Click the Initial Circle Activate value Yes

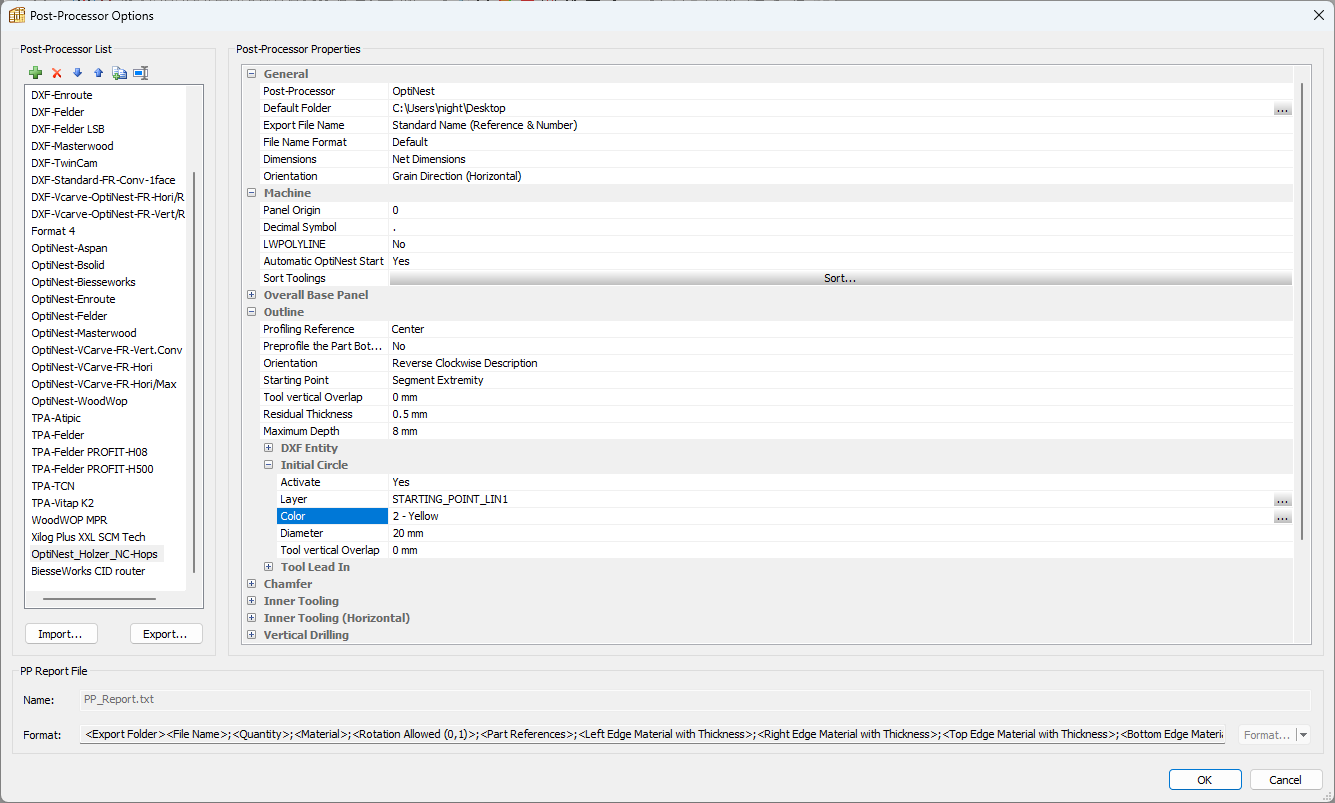coord(401,482)
